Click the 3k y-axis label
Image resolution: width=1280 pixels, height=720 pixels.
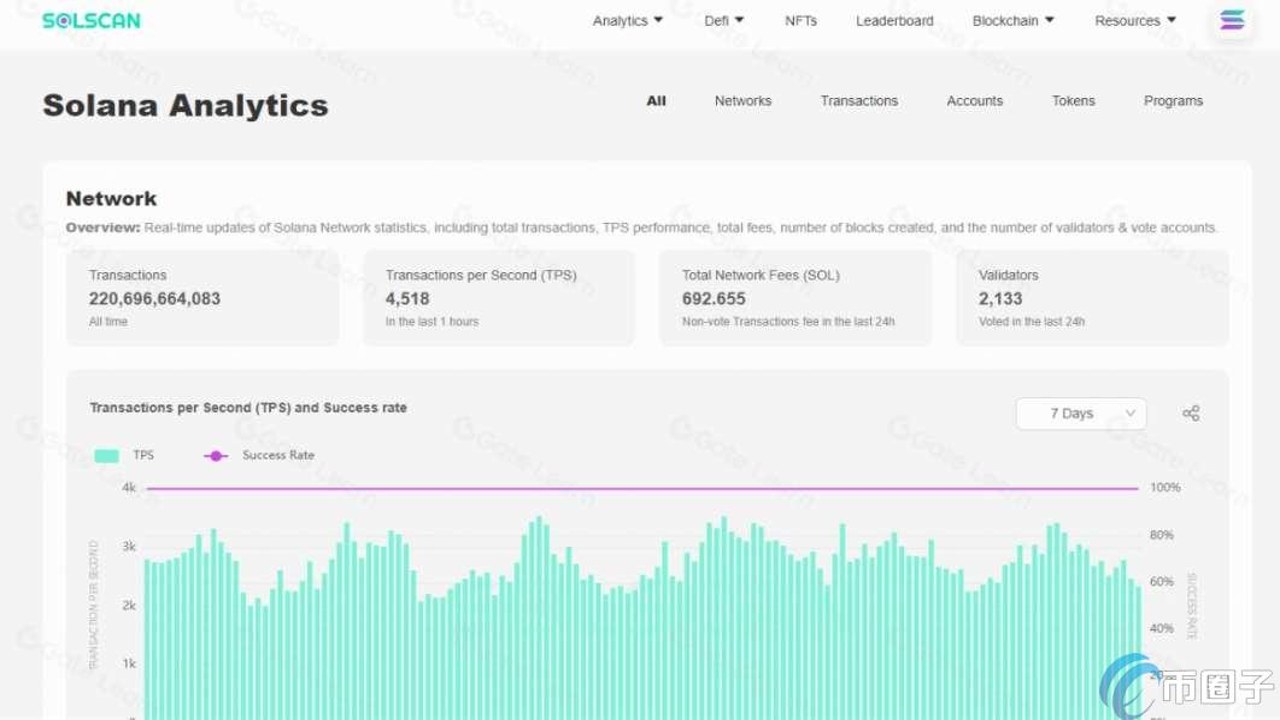[x=129, y=546]
